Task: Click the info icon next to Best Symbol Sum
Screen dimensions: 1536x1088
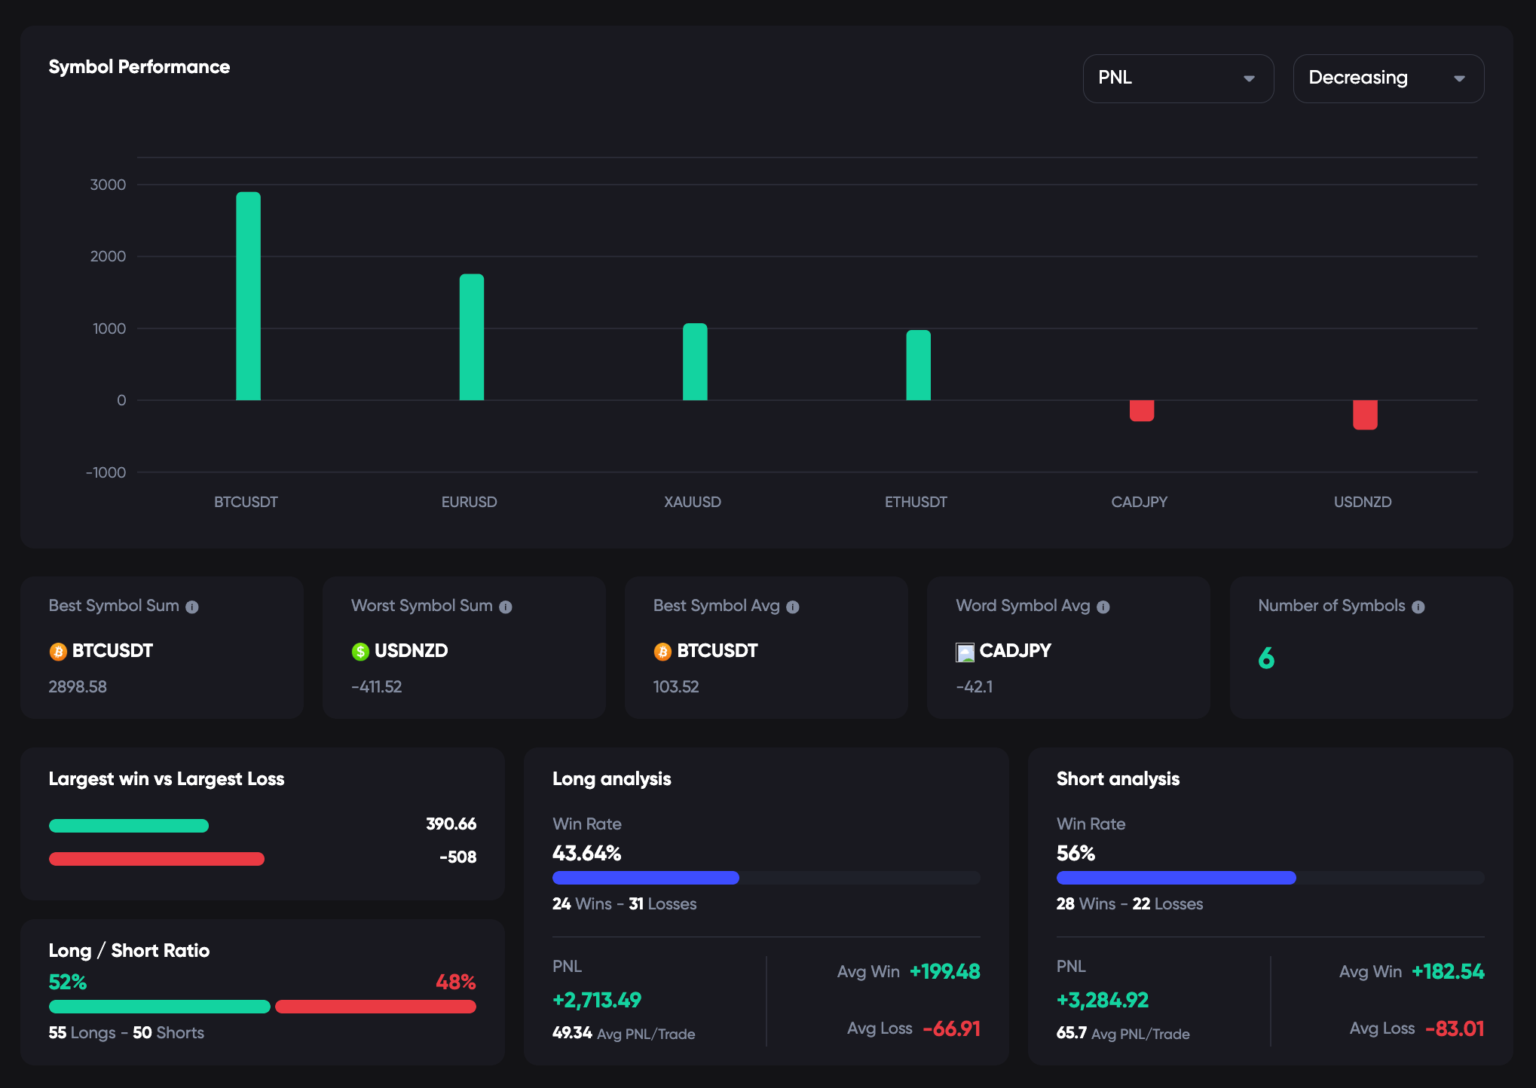Action: (x=193, y=606)
